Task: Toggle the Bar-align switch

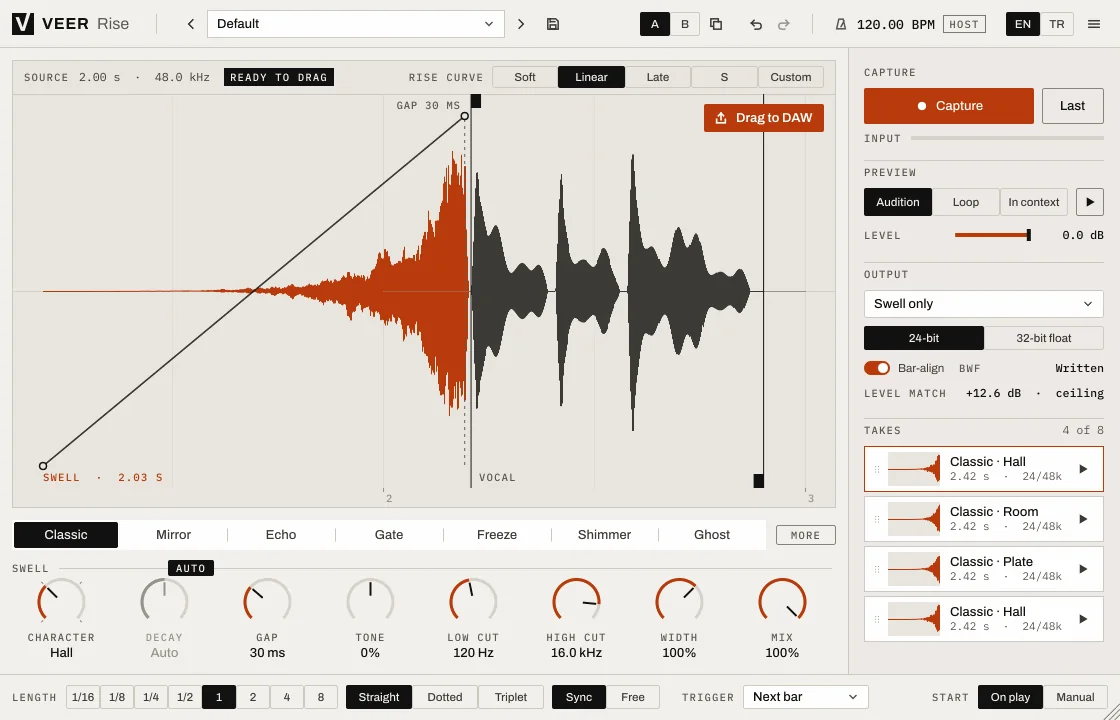Action: click(x=876, y=368)
